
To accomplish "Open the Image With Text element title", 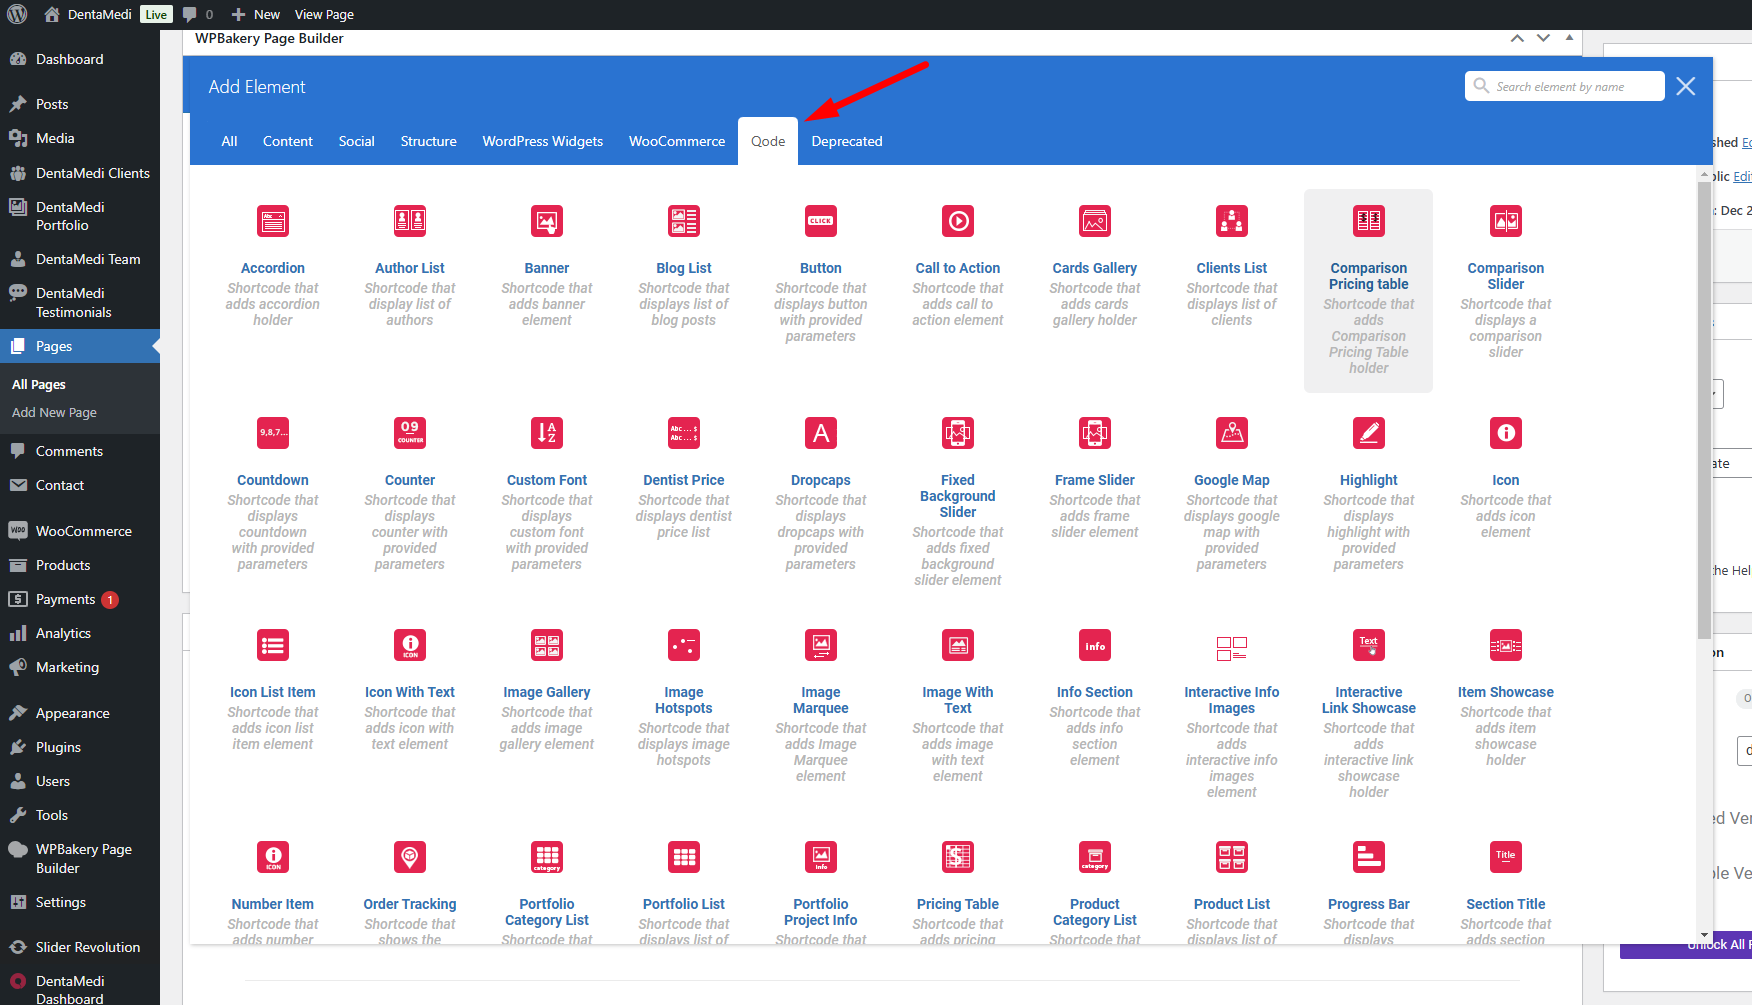I will 958,700.
